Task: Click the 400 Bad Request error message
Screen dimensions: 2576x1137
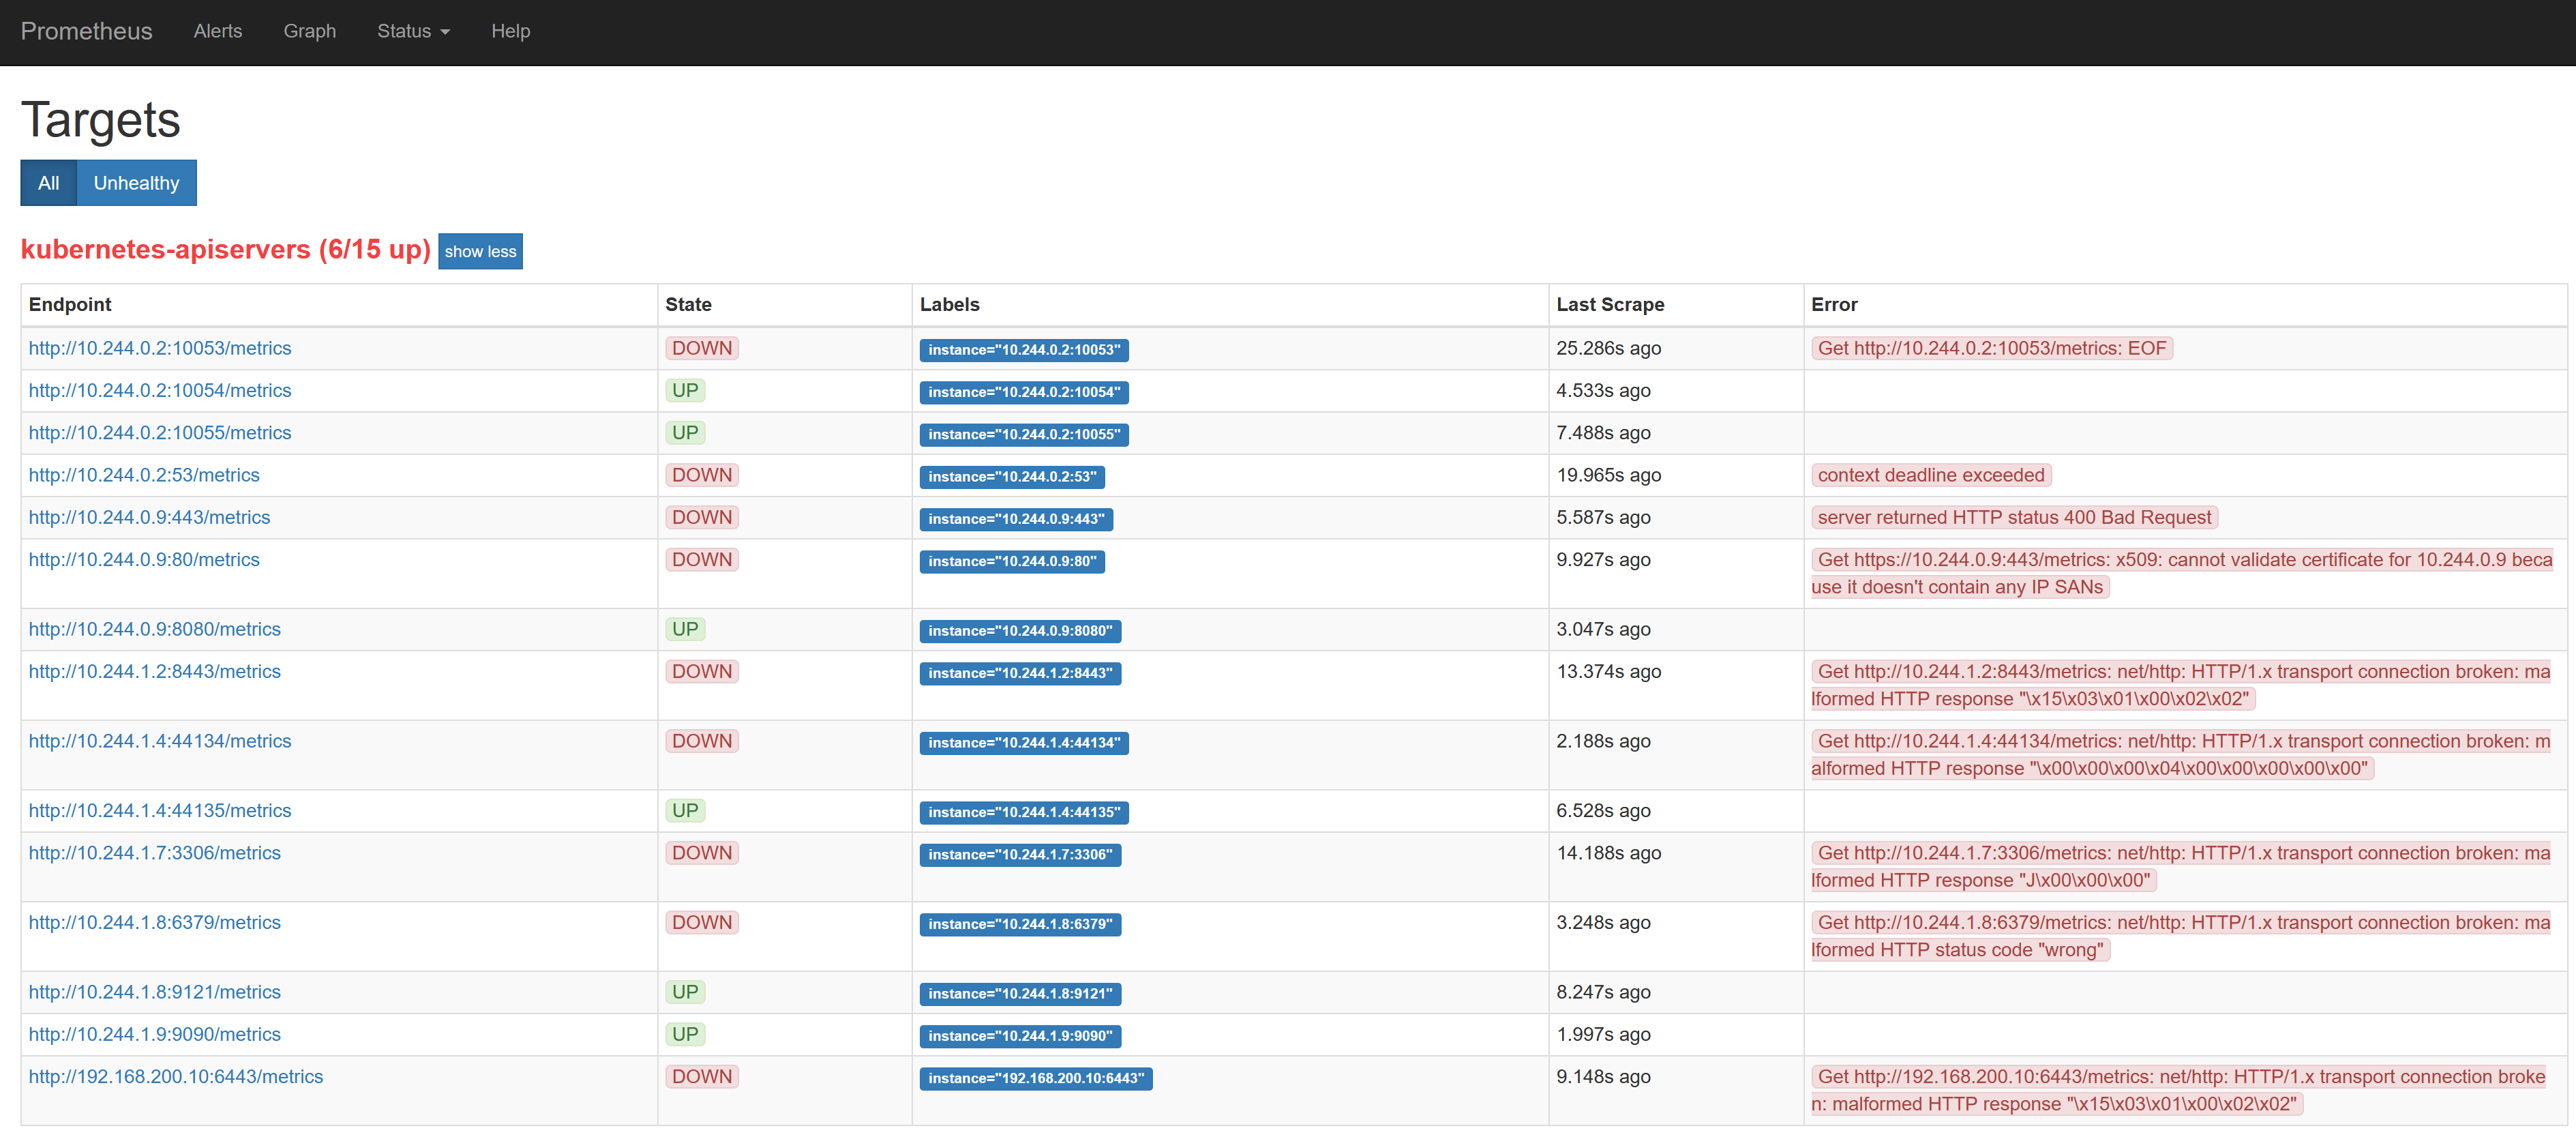Action: [2013, 518]
